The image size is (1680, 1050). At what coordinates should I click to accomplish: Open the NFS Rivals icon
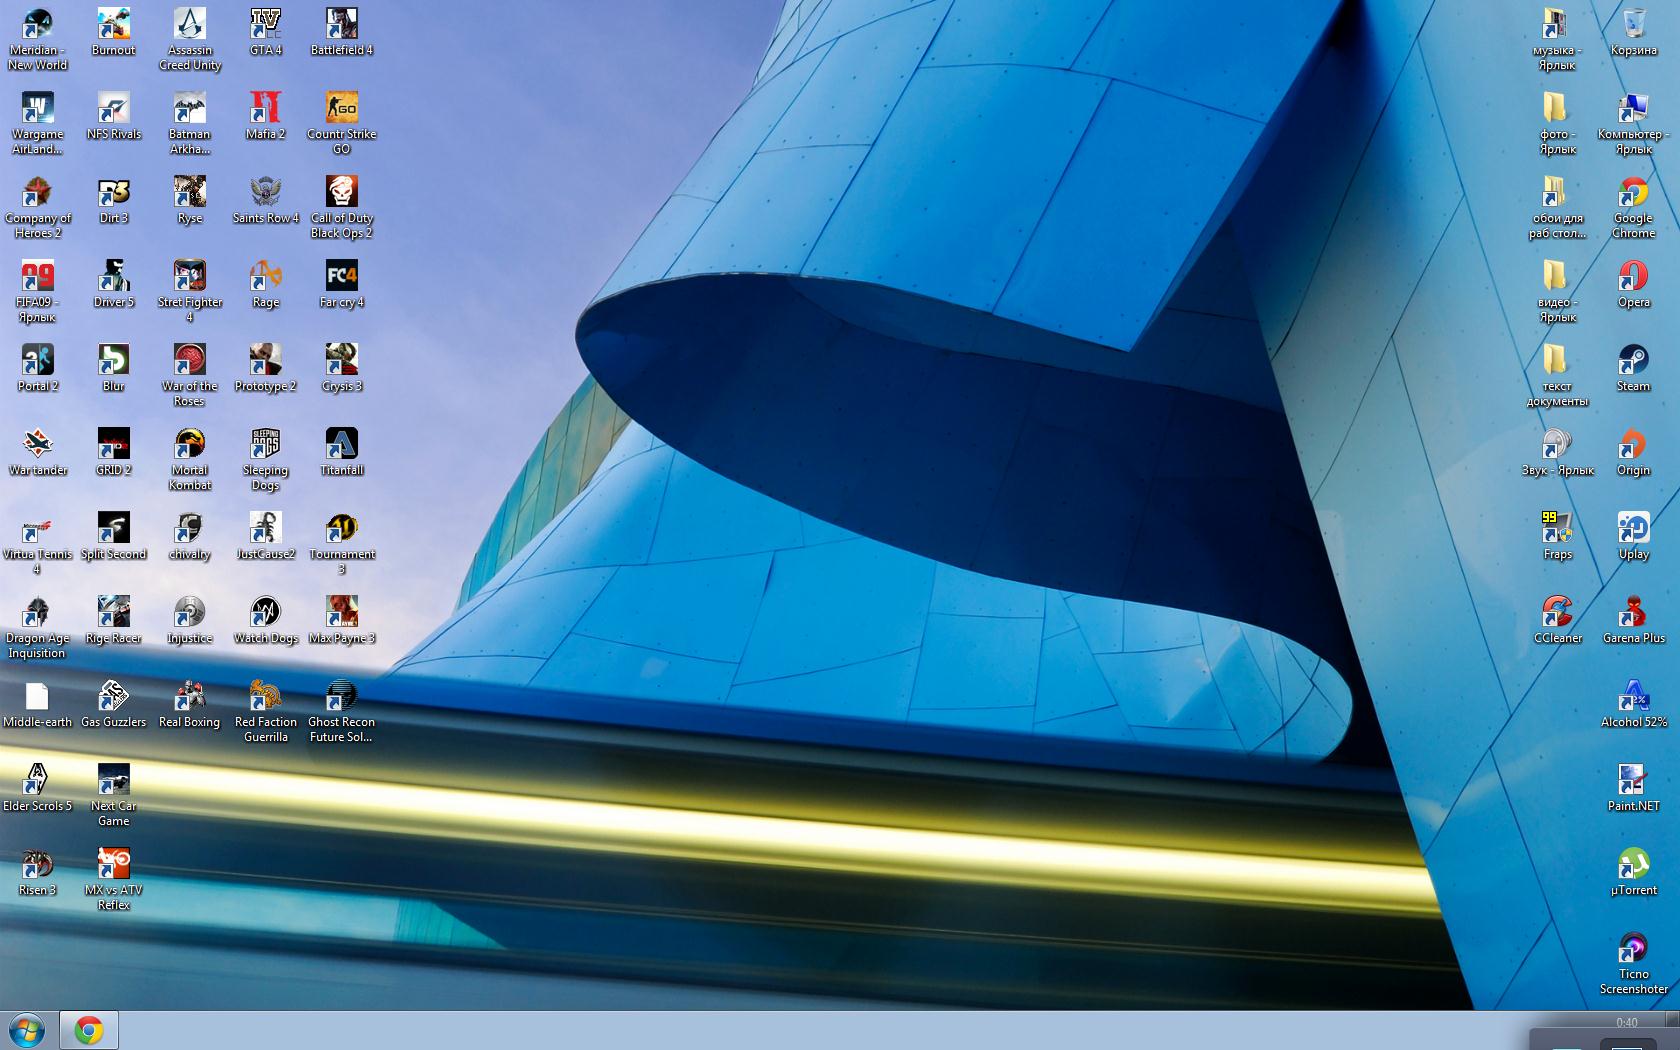[113, 116]
